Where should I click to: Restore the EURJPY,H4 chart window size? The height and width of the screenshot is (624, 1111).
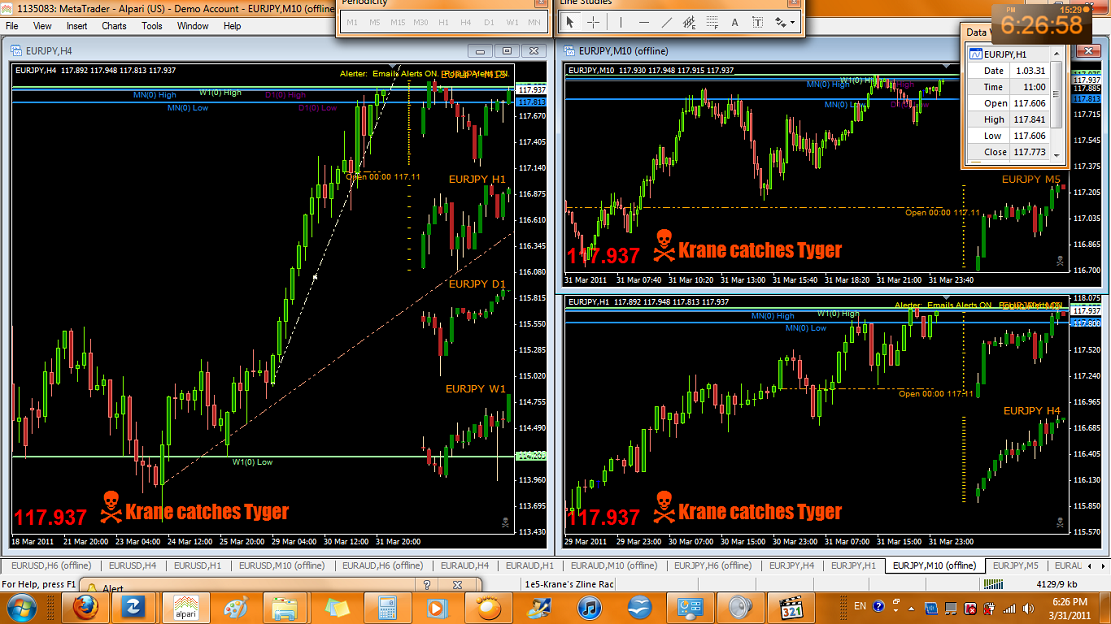click(x=507, y=51)
